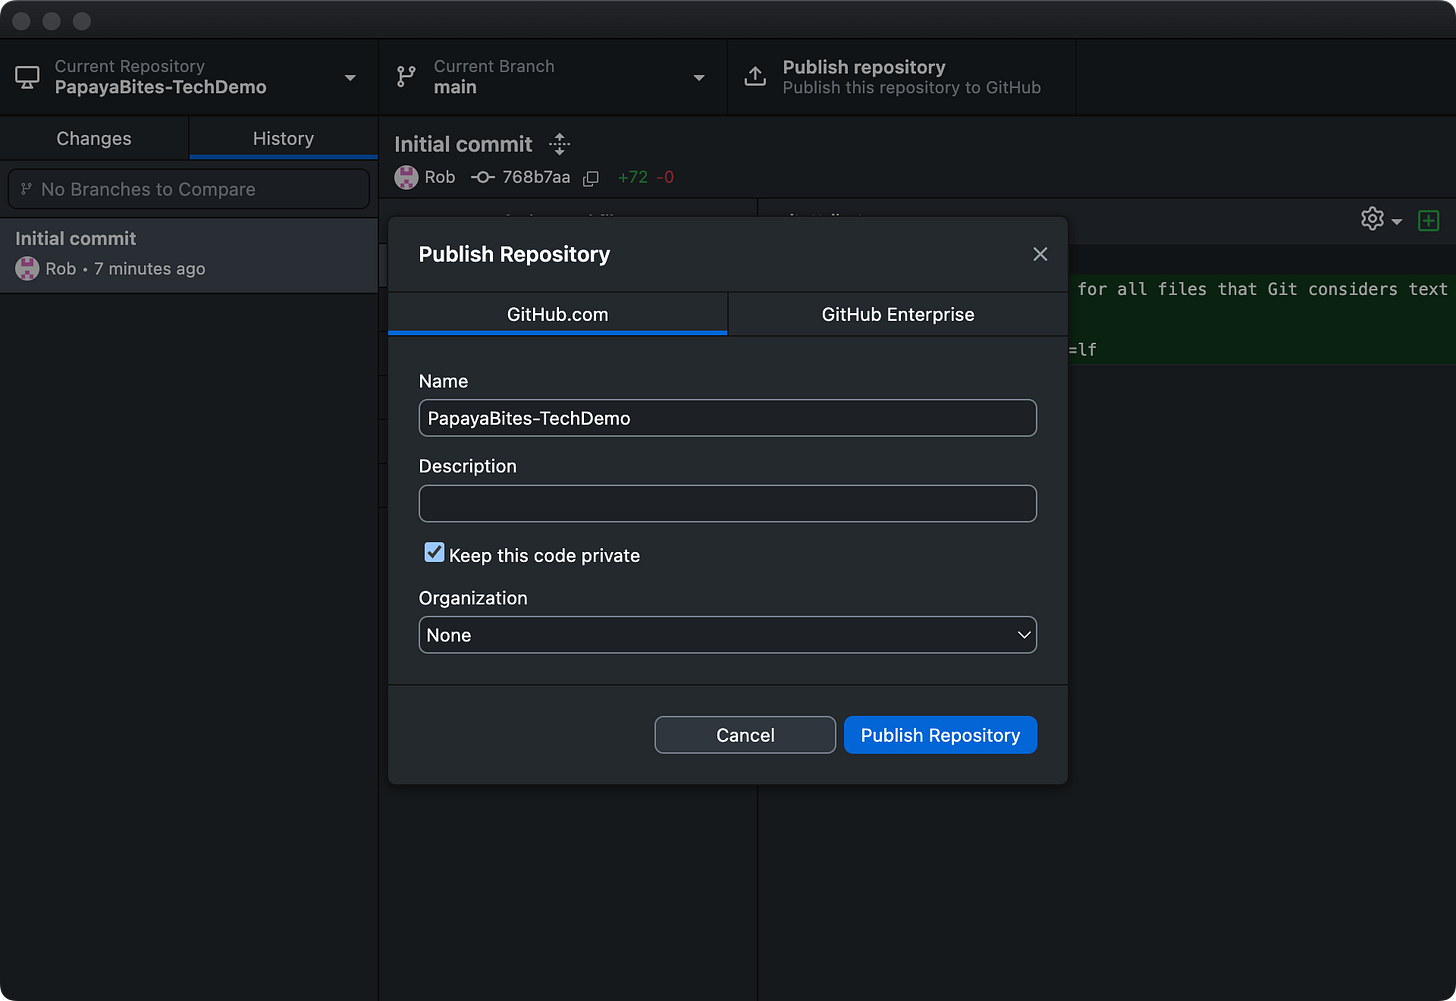Click the branch icon beside Current Branch

coord(406,77)
